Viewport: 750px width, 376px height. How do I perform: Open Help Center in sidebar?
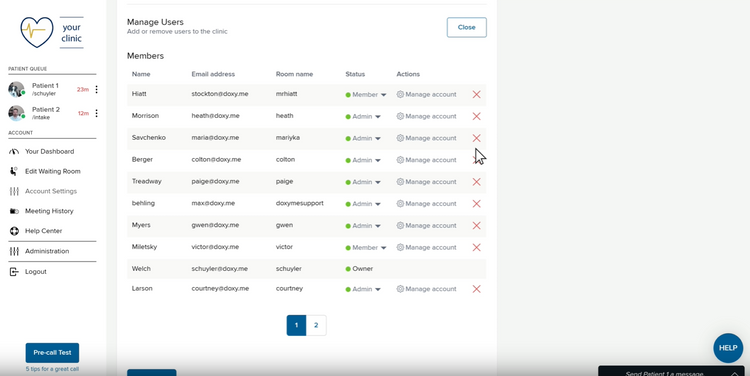44,231
